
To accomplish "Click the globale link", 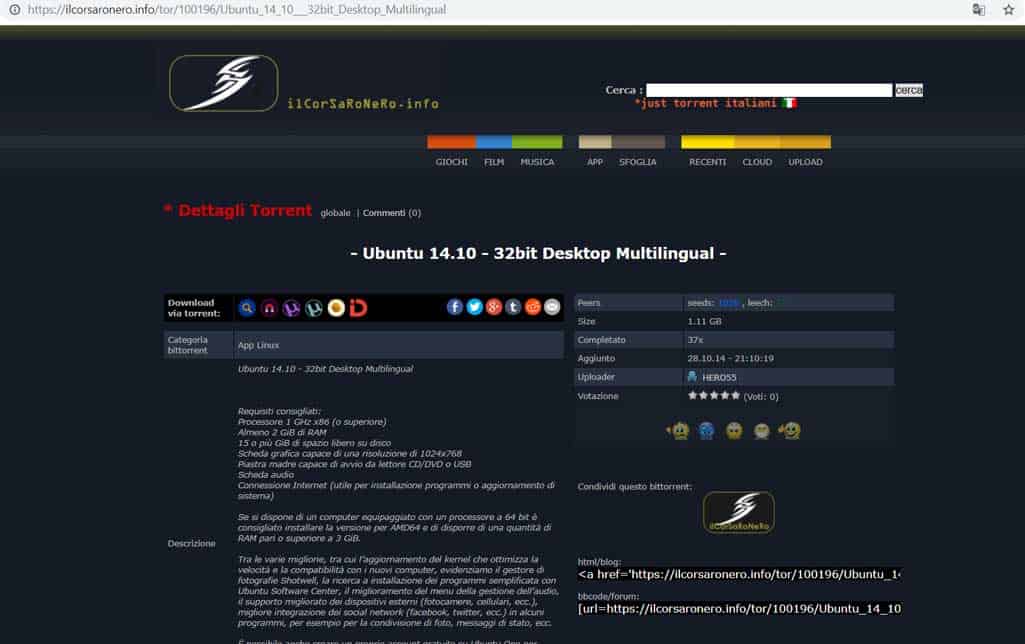I will pos(335,213).
